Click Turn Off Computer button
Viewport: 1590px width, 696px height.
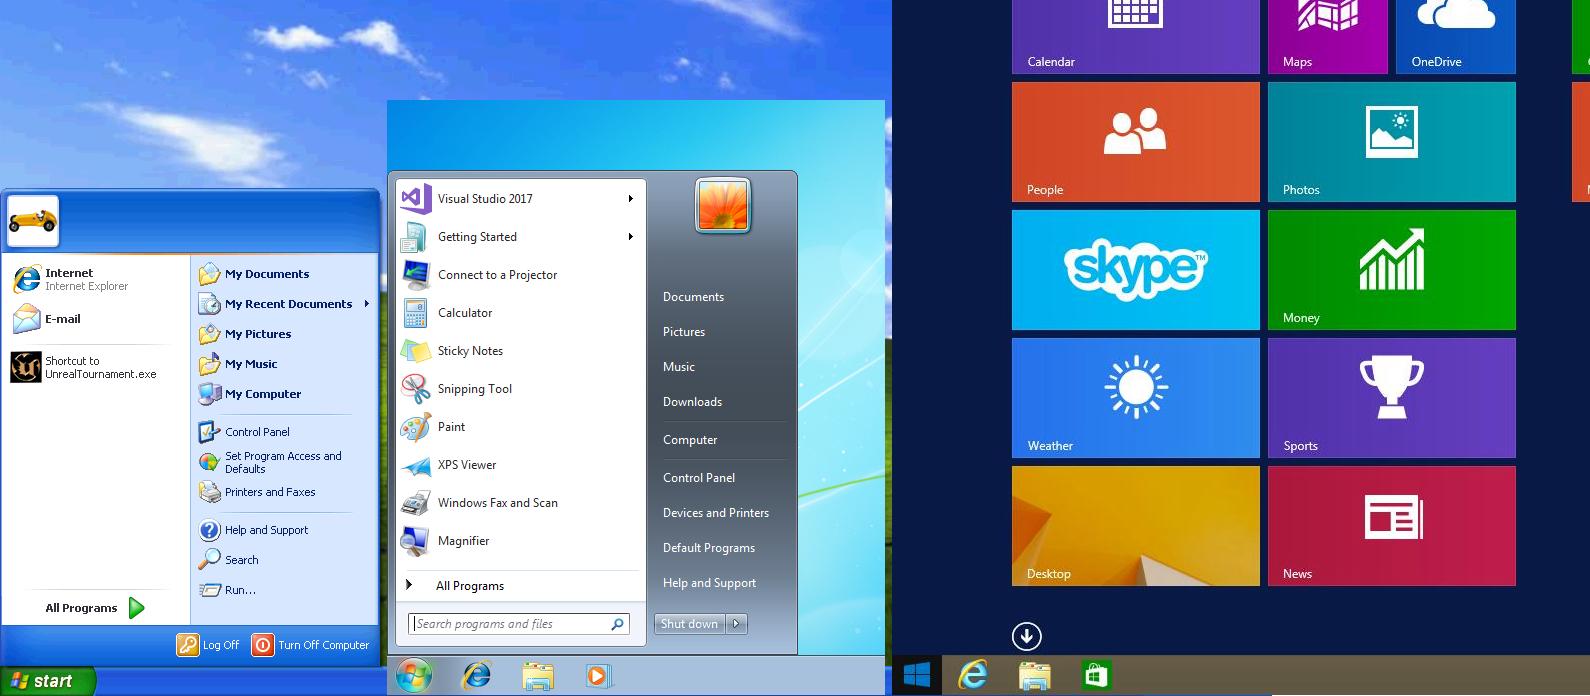(311, 645)
